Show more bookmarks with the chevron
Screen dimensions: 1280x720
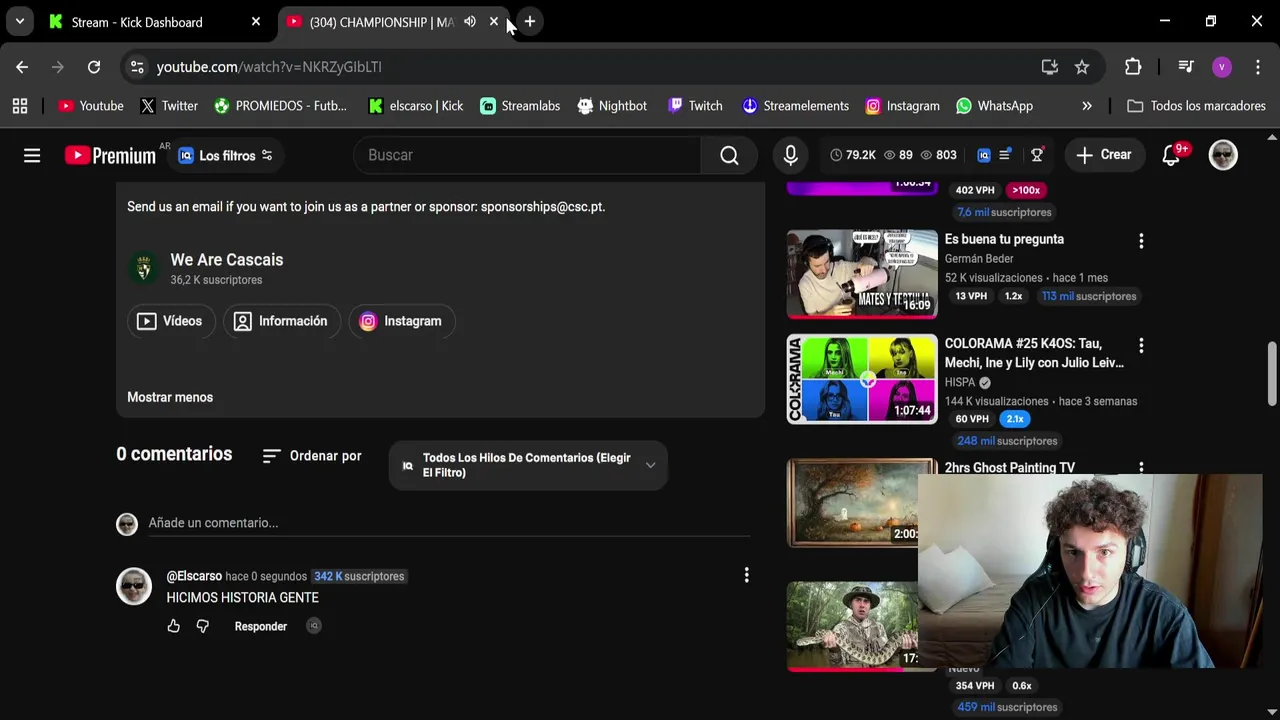[1087, 105]
